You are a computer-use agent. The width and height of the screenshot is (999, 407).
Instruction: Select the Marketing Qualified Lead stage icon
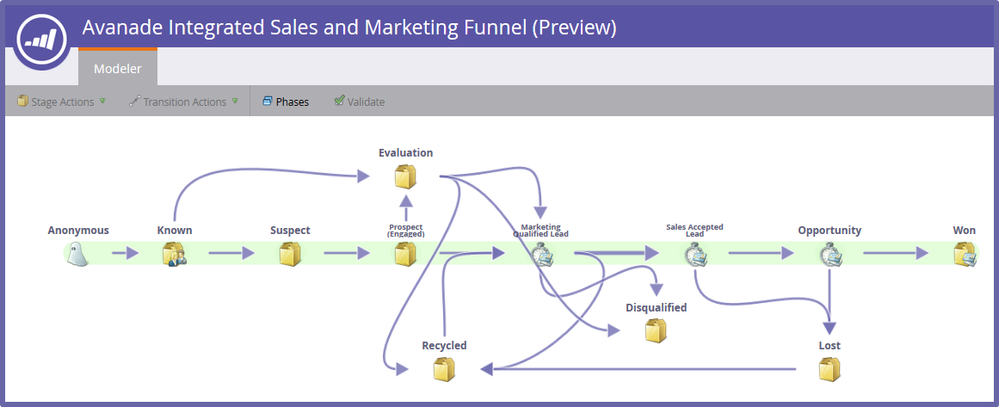[x=542, y=254]
